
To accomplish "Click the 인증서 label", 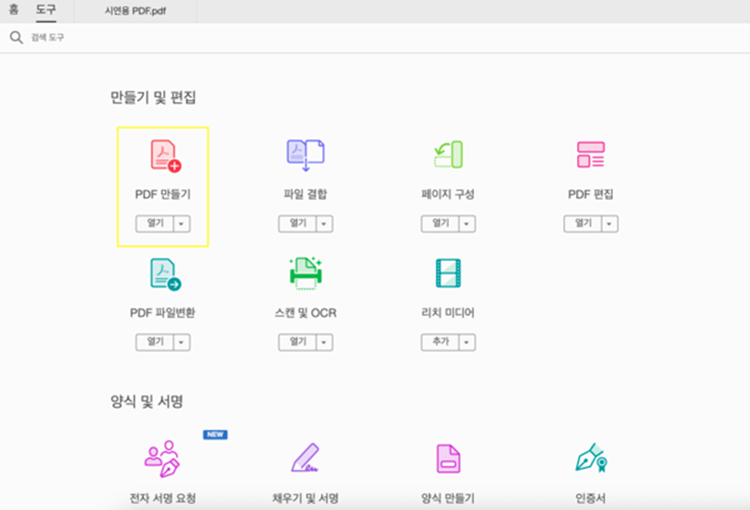I will (591, 499).
